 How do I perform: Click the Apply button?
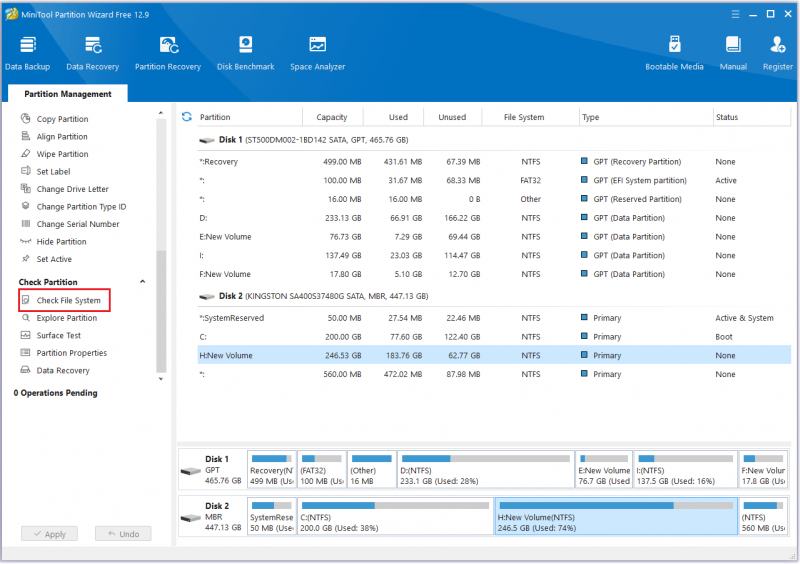point(49,533)
